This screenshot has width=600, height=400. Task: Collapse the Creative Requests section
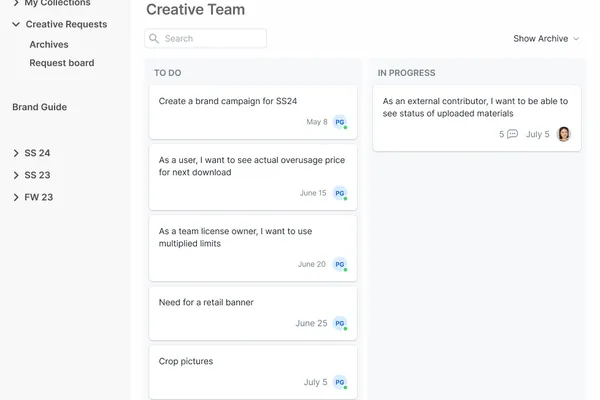pos(16,24)
